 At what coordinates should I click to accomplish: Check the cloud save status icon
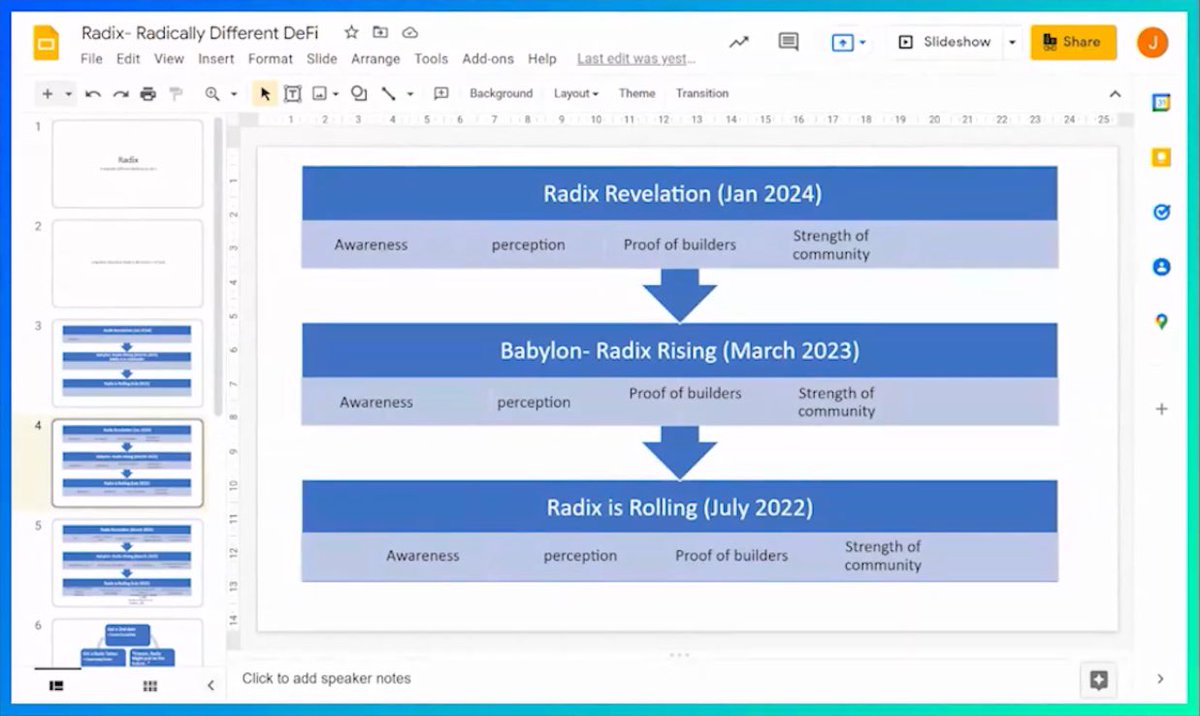409,33
